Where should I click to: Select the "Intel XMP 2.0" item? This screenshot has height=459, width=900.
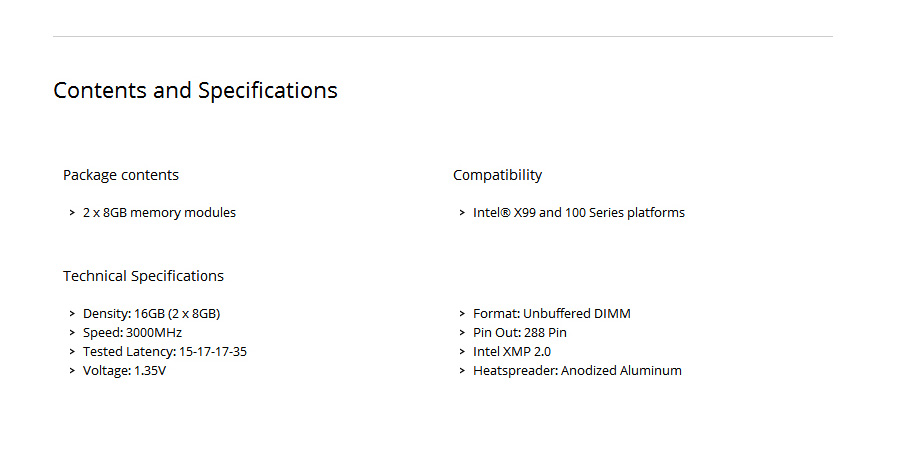click(x=511, y=352)
